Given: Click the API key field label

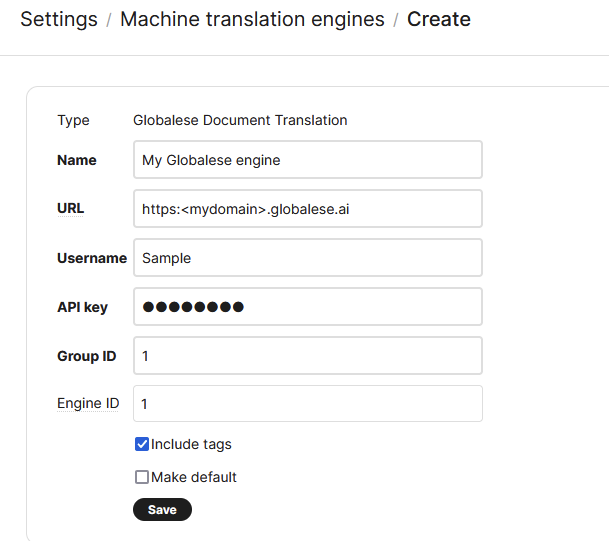Looking at the screenshot, I should point(82,307).
